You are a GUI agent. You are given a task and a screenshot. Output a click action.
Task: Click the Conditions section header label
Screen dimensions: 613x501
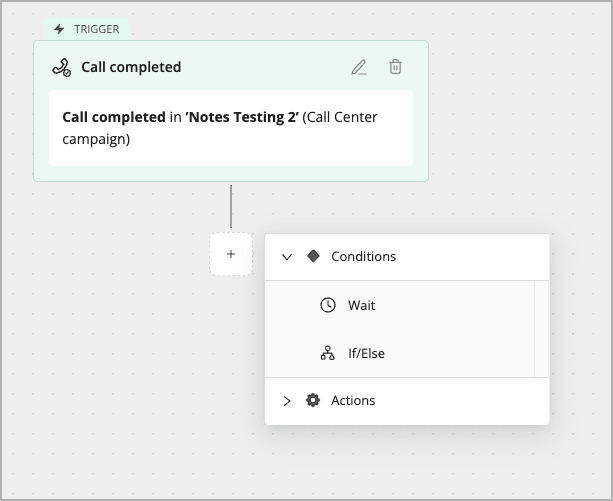pos(364,256)
